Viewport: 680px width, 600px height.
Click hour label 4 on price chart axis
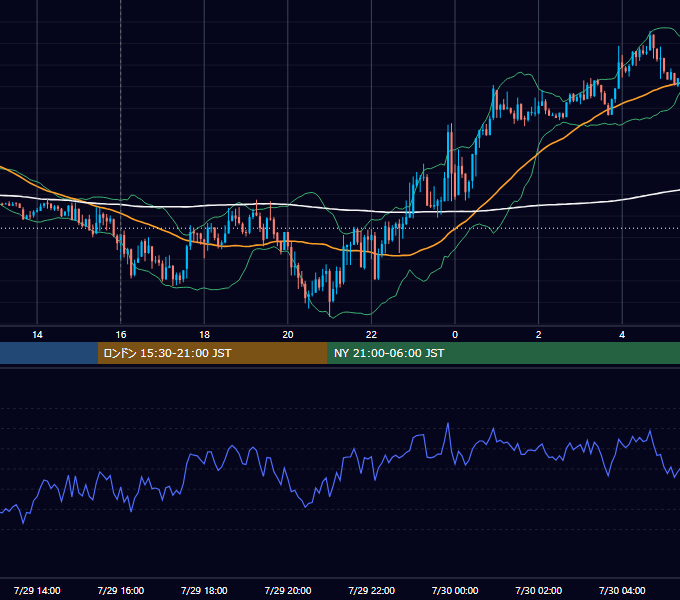[622, 335]
